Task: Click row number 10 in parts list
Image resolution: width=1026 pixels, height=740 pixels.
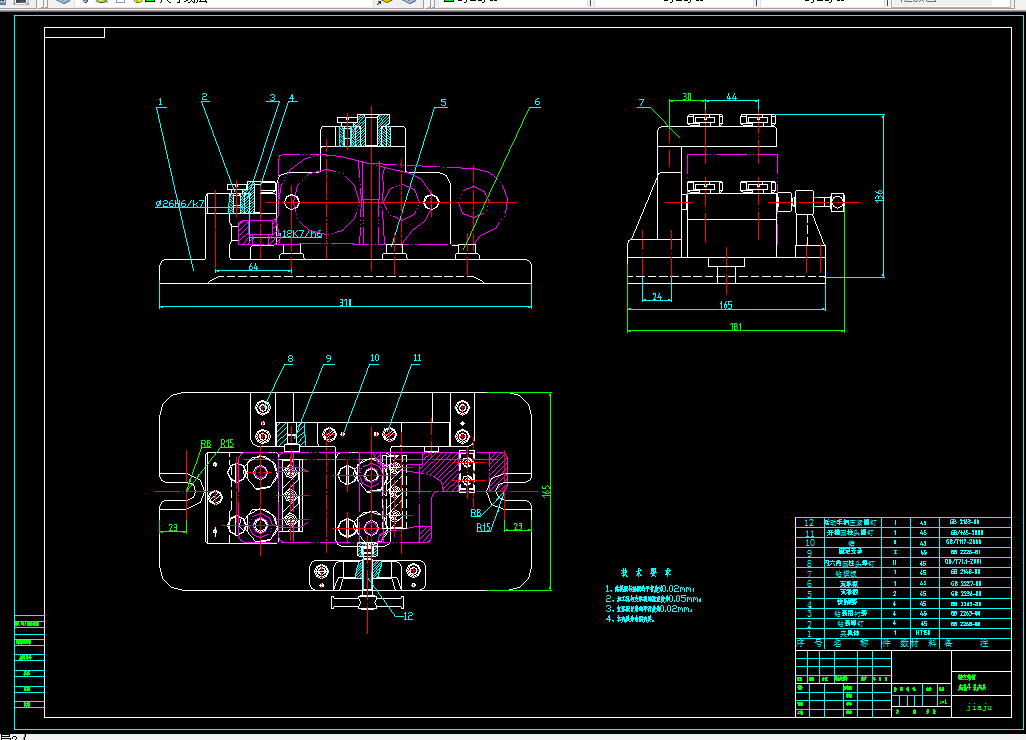Action: coord(809,542)
